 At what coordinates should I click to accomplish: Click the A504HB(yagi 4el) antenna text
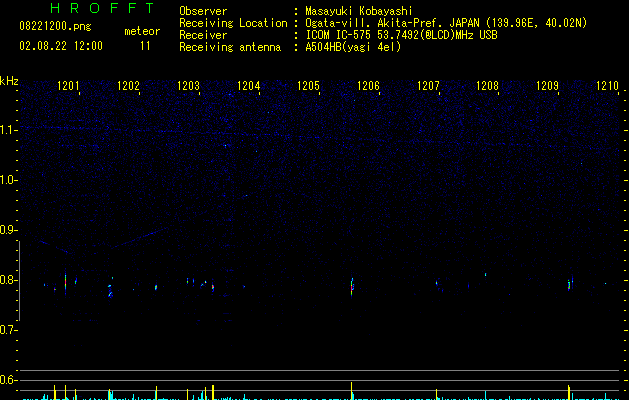353,47
